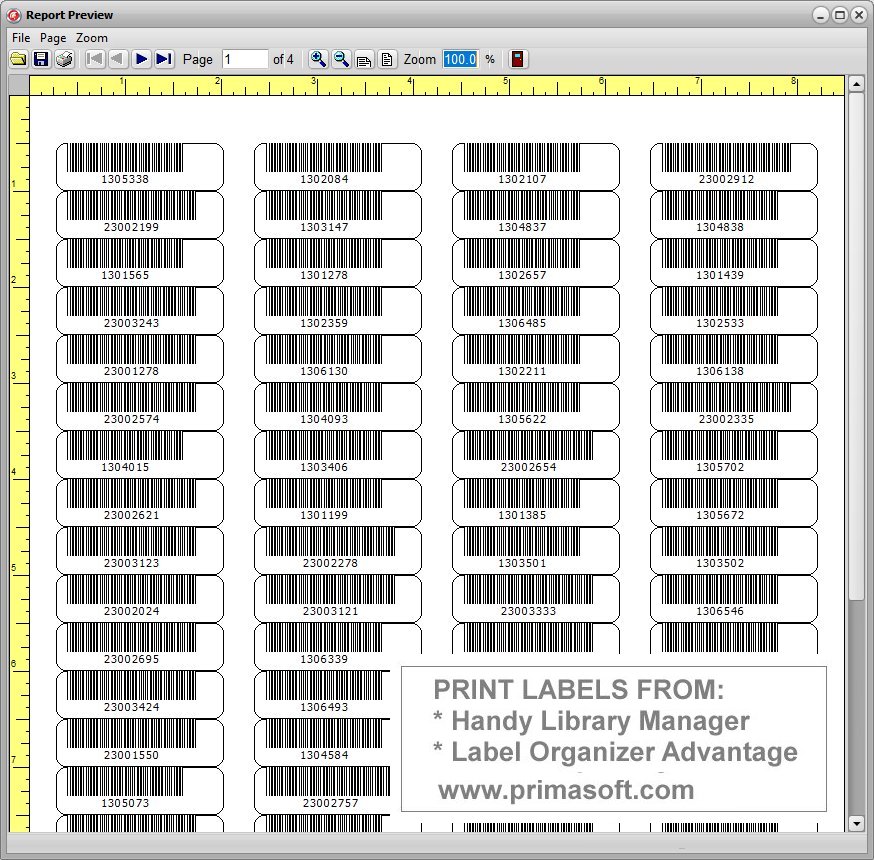Select barcode label 1301565
Image resolution: width=874 pixels, height=860 pixels.
tap(140, 263)
